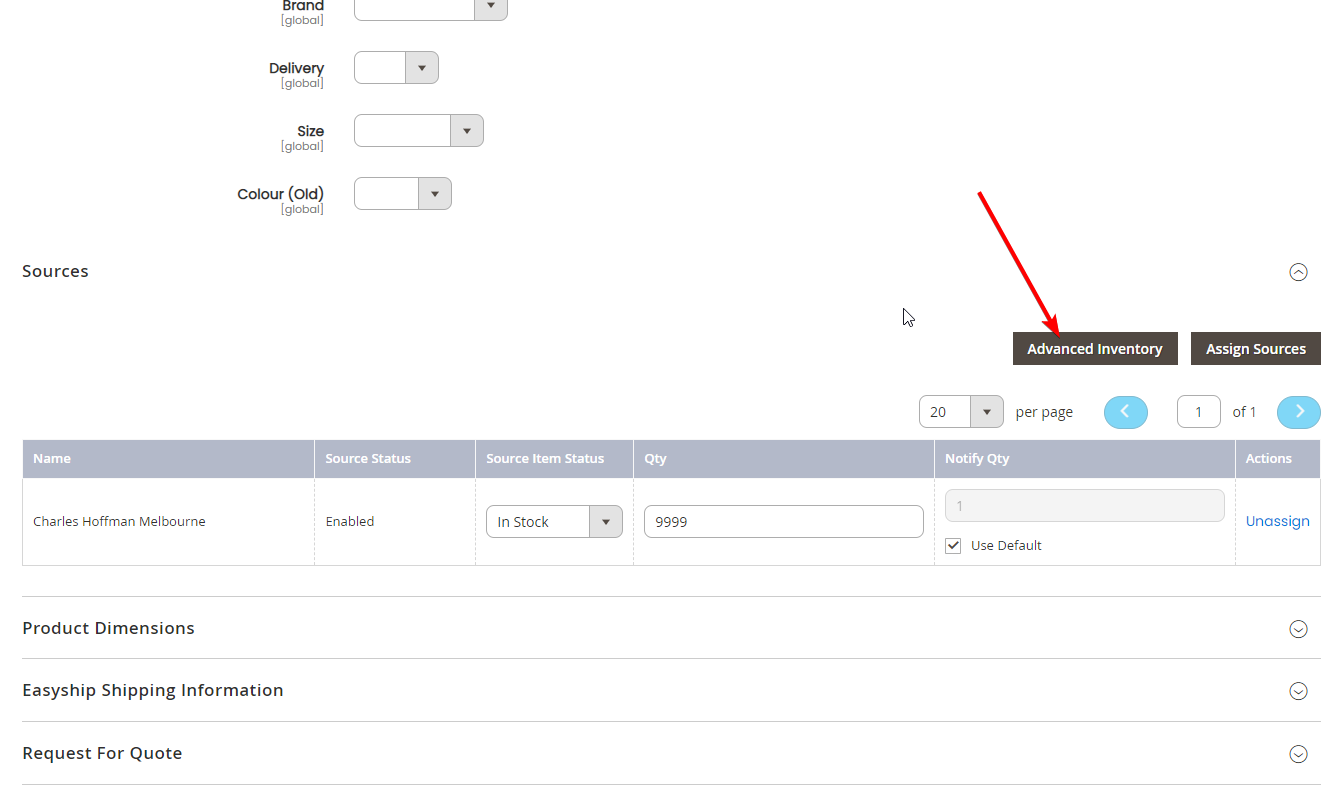
Task: Collapse the Sources section
Action: click(x=1298, y=272)
